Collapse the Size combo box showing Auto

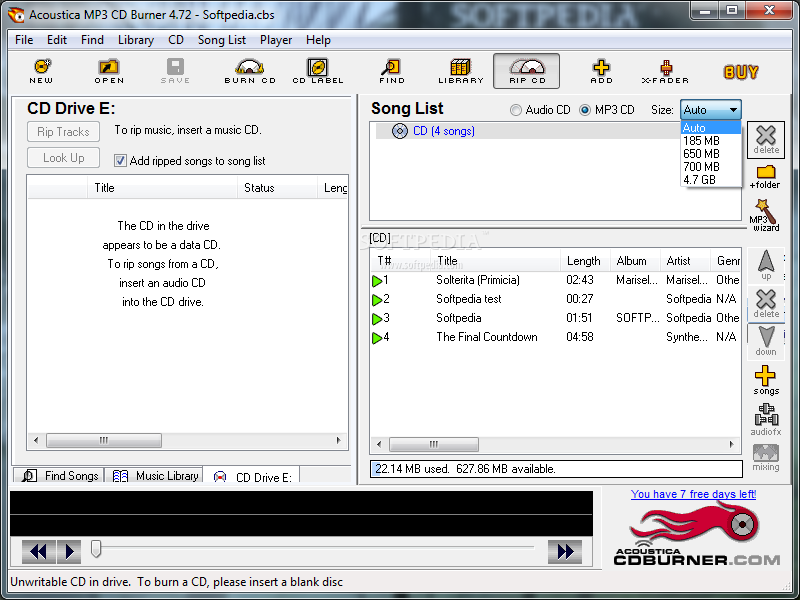[711, 110]
